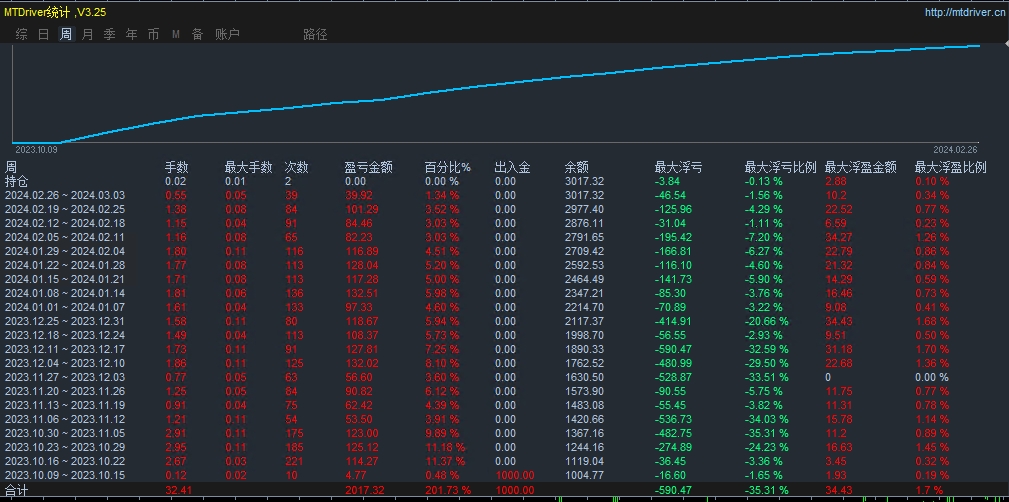Click the deposit amount 1000.00 in 2023.10.09 row
Viewport: 1009px width, 502px height.
tap(514, 475)
